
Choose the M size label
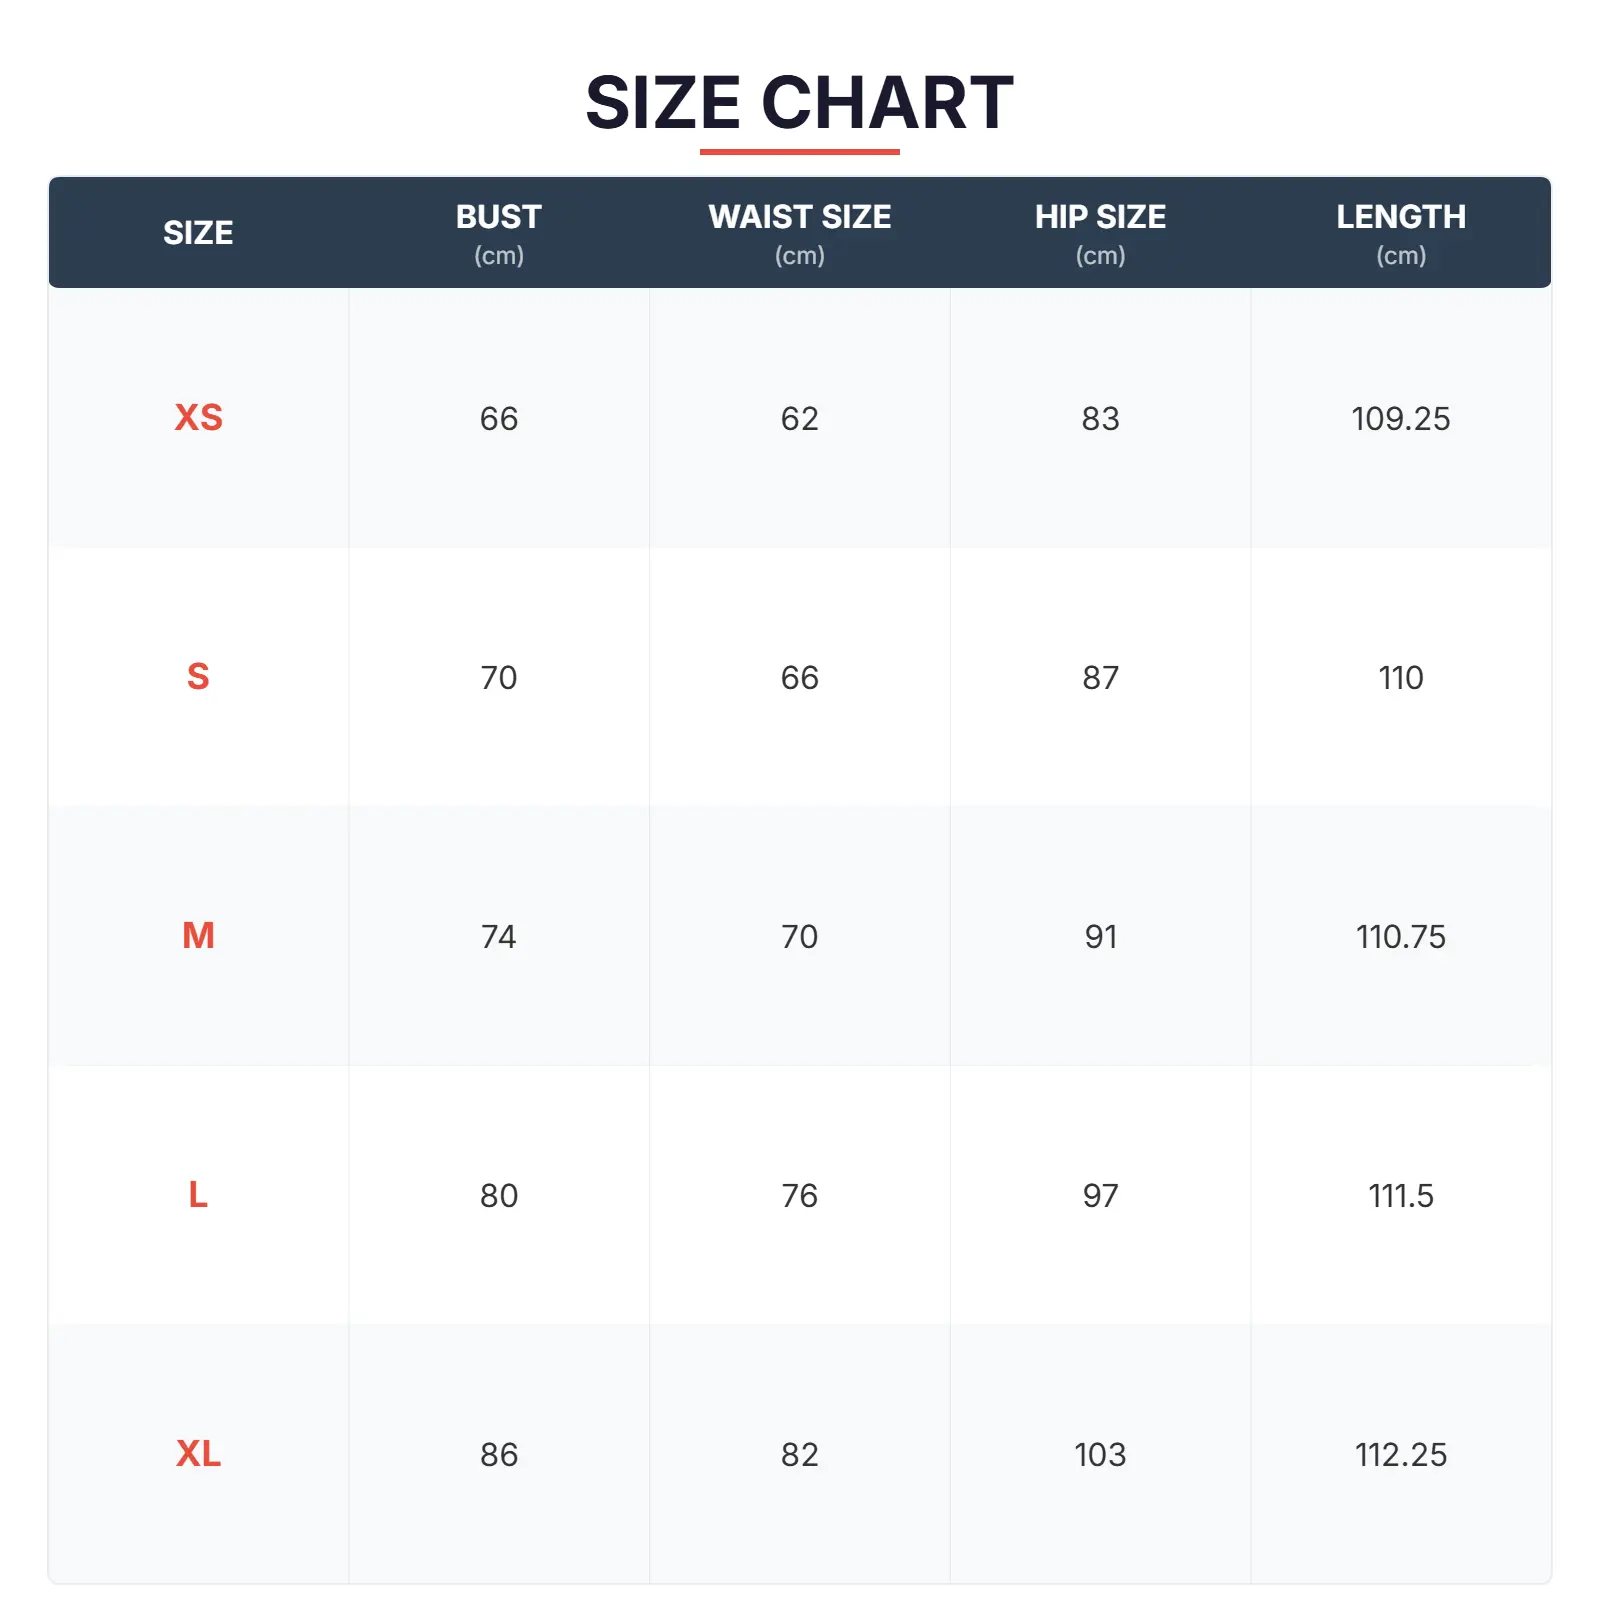198,936
